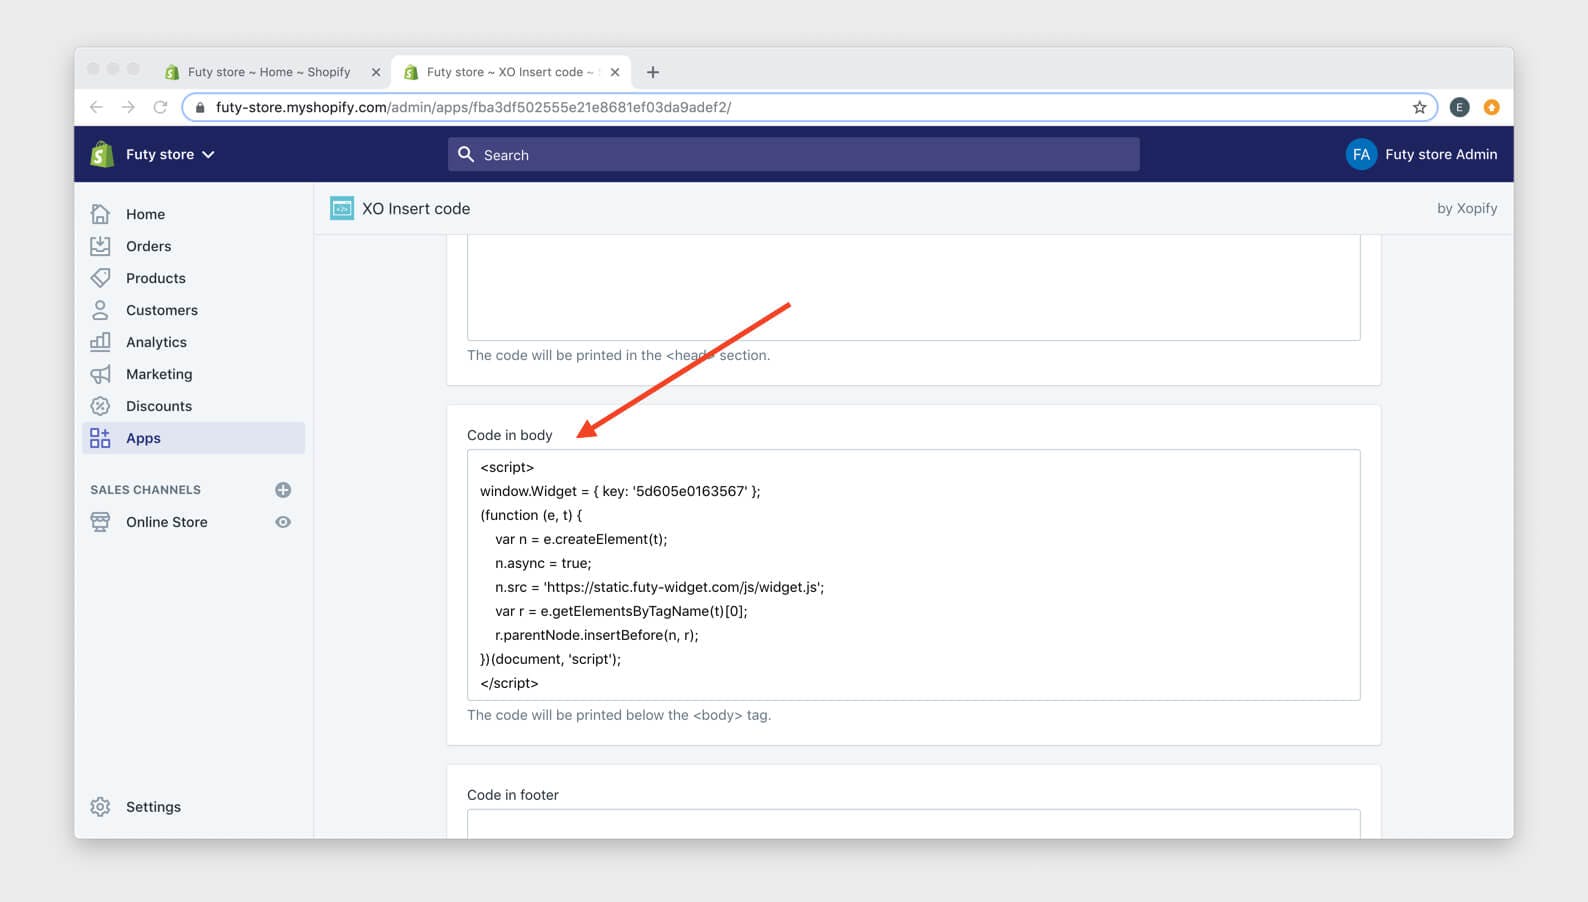Click the n.src futy-widget URL line
1588x902 pixels.
659,587
